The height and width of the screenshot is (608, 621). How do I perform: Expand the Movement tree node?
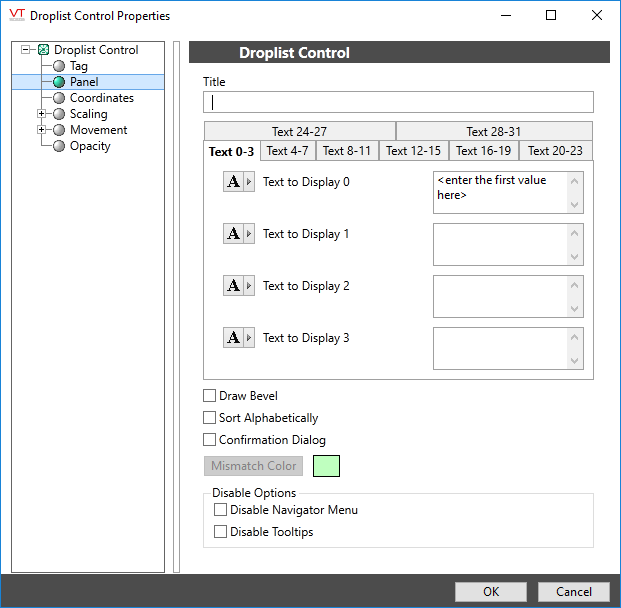tap(41, 130)
